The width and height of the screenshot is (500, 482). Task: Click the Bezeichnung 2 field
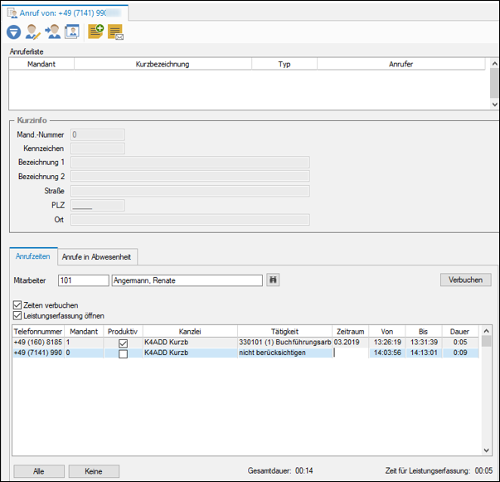(x=190, y=176)
